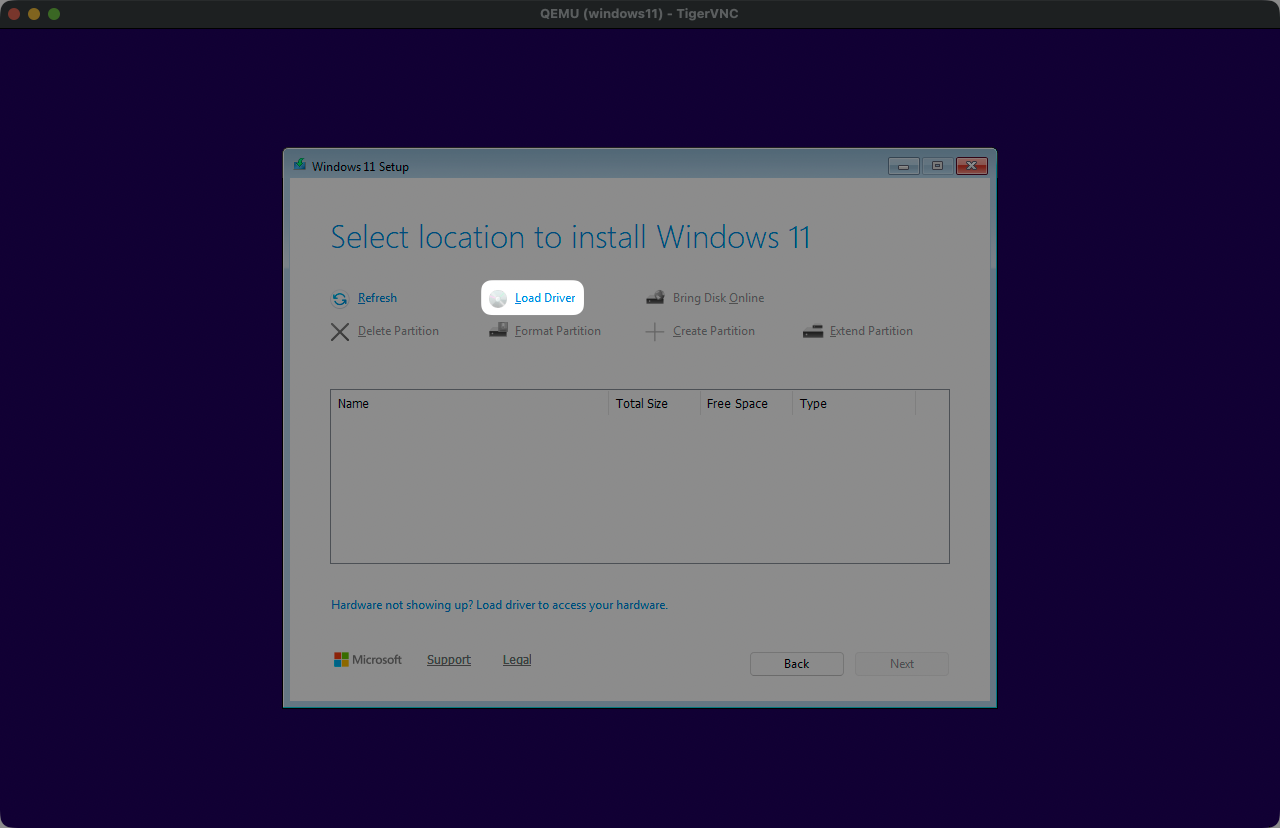Open the 'Hardware not showing up?' link

499,605
